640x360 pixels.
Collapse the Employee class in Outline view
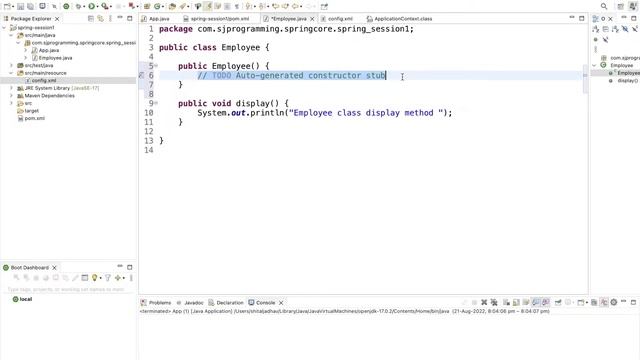coord(595,65)
